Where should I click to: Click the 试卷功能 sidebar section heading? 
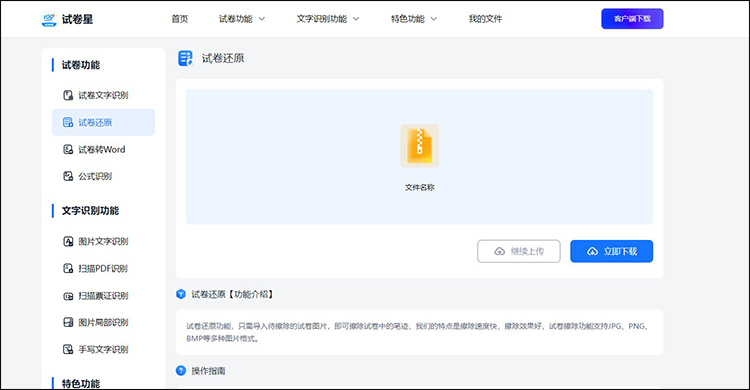[x=81, y=65]
